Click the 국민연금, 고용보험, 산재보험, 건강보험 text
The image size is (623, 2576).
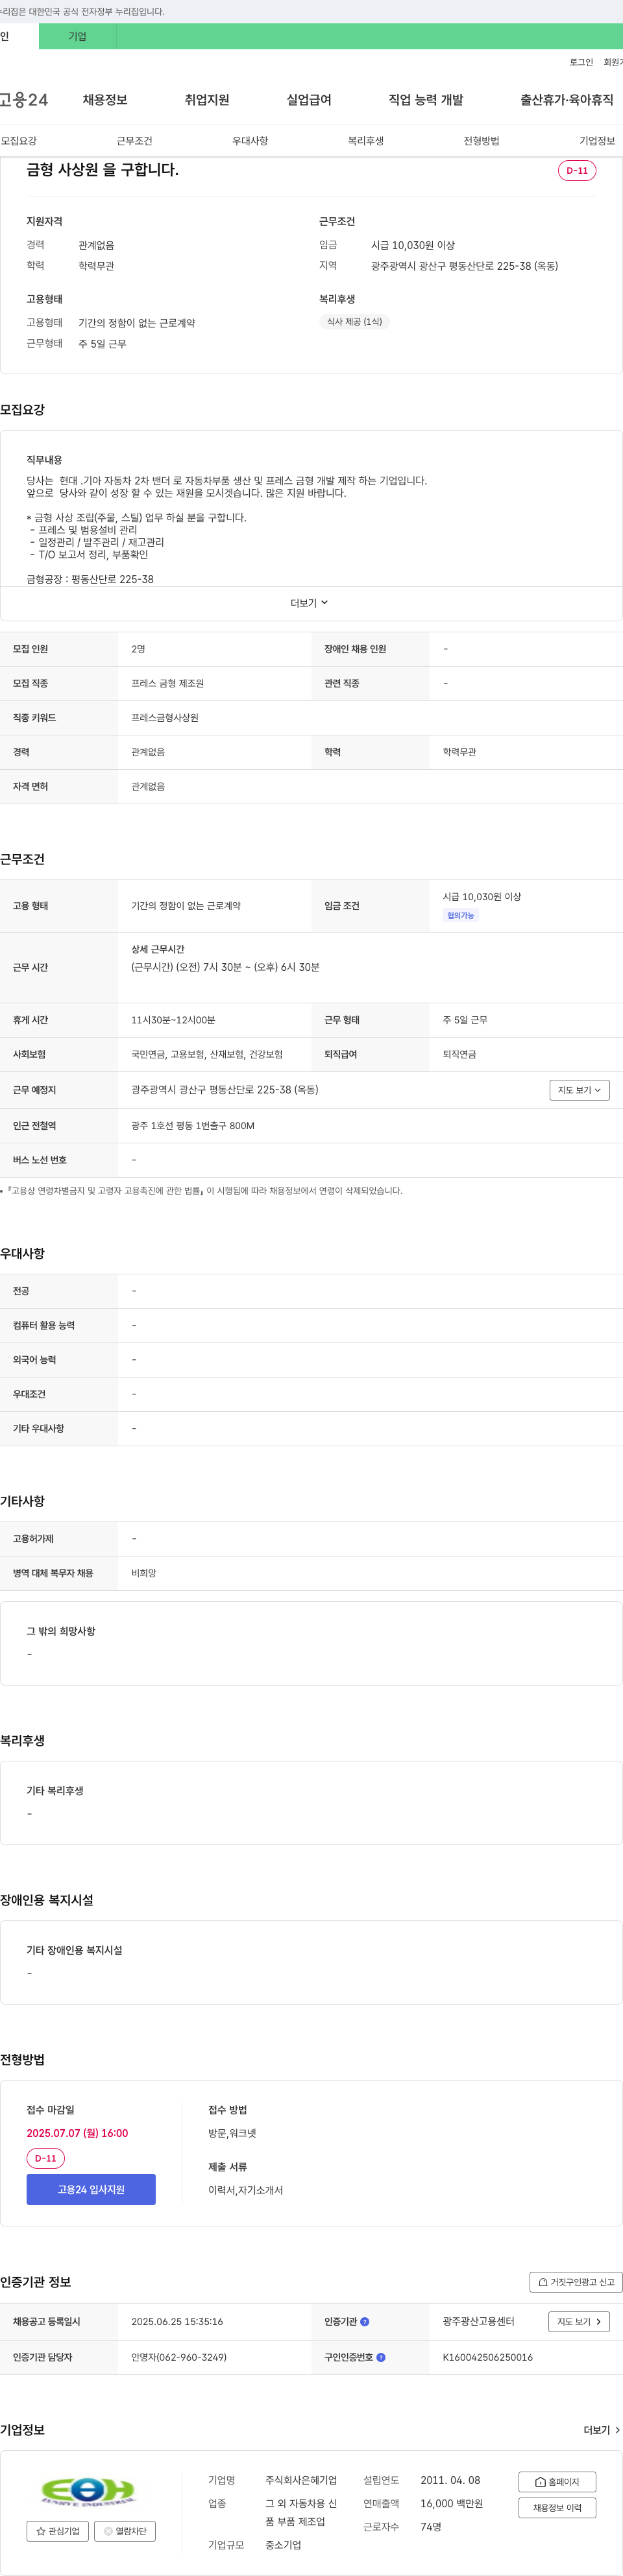[207, 1054]
